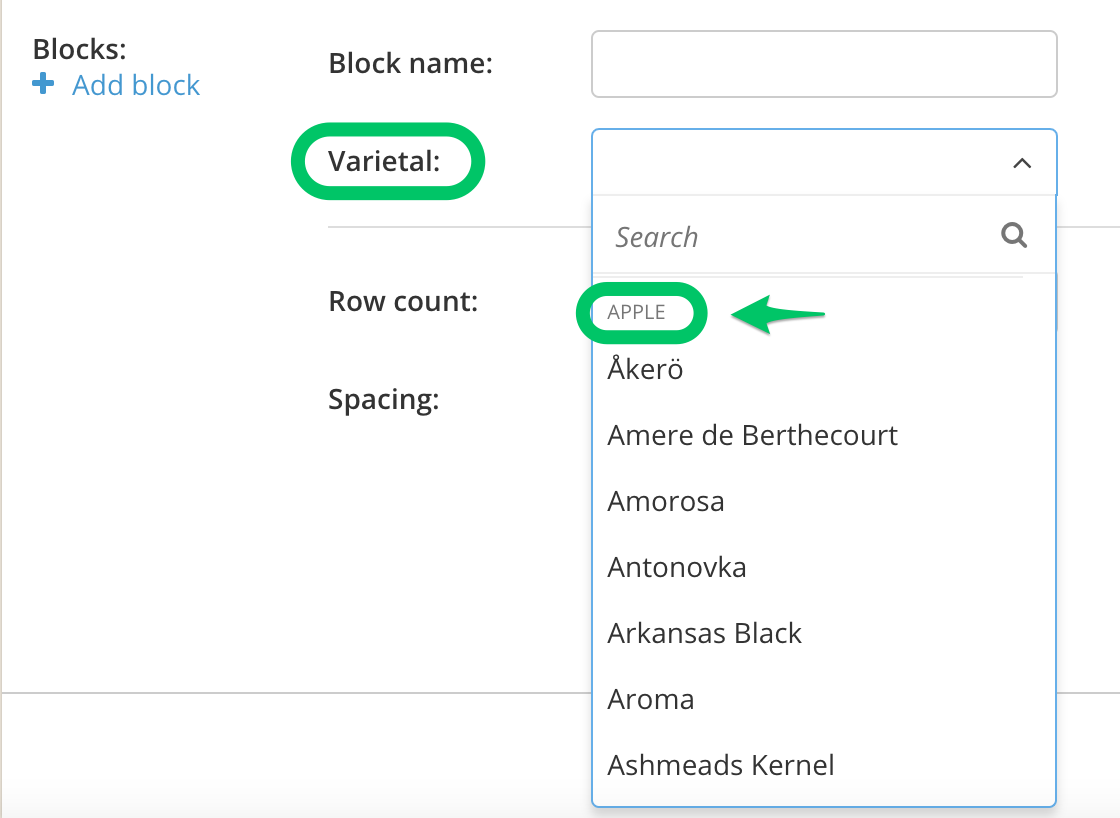Viewport: 1120px width, 818px height.
Task: Click the Block name label
Action: 410,64
